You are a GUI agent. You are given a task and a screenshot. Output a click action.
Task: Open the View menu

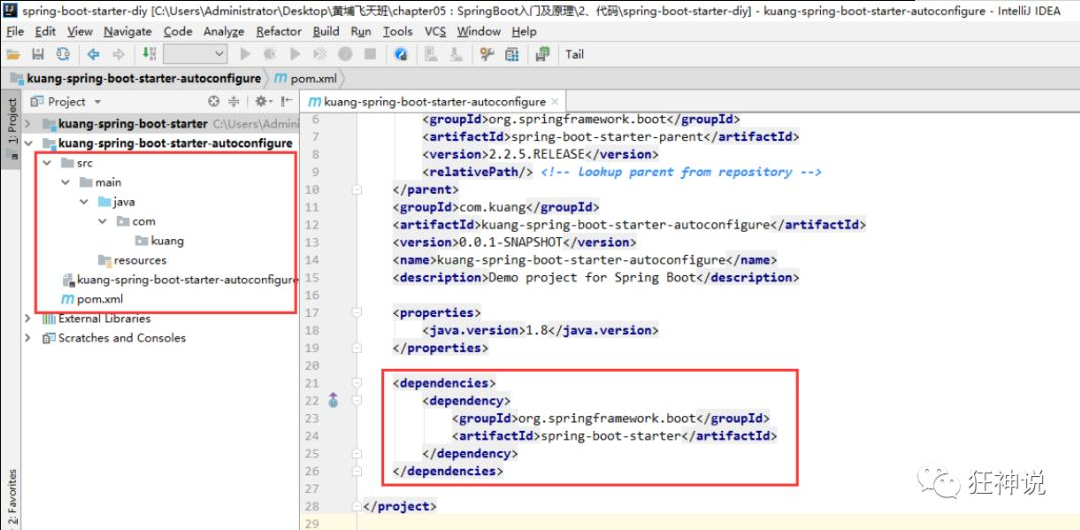click(80, 32)
